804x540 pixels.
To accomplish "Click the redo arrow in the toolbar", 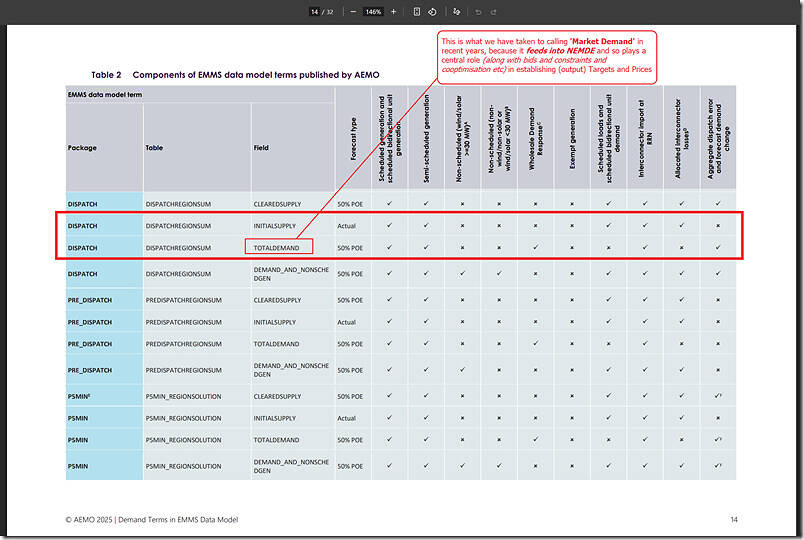I will [495, 11].
